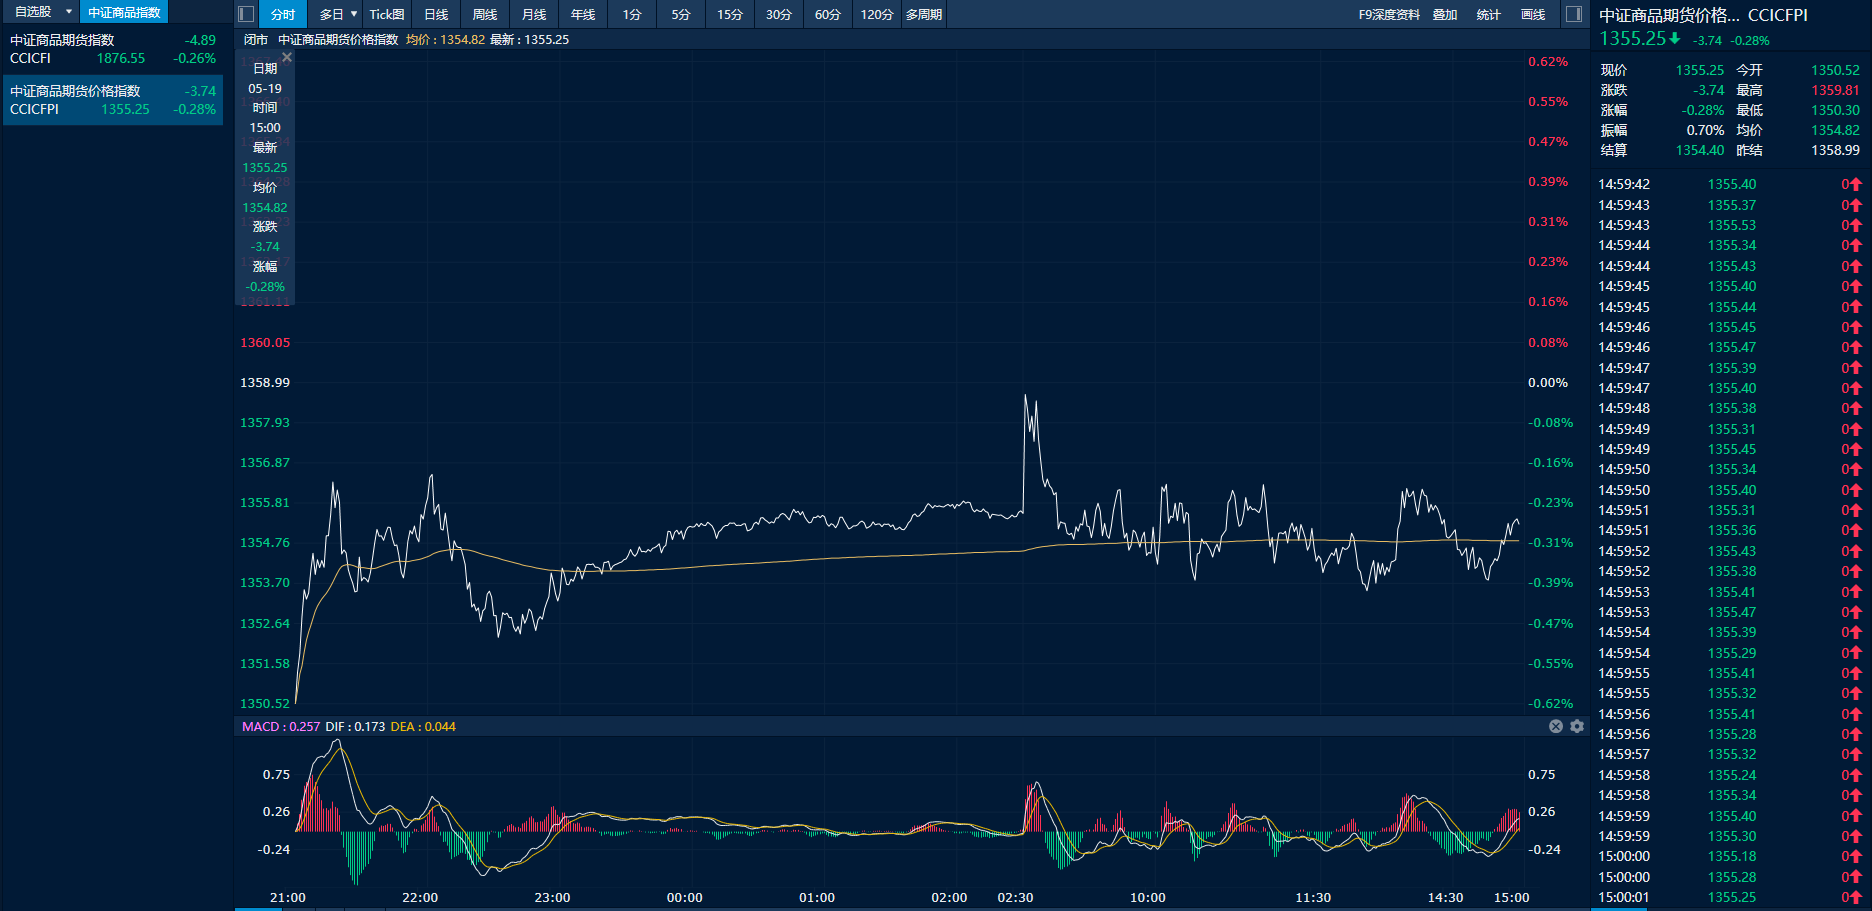Viewport: 1872px width, 911px height.
Task: Select the 分时 chart tab
Action: coord(283,14)
